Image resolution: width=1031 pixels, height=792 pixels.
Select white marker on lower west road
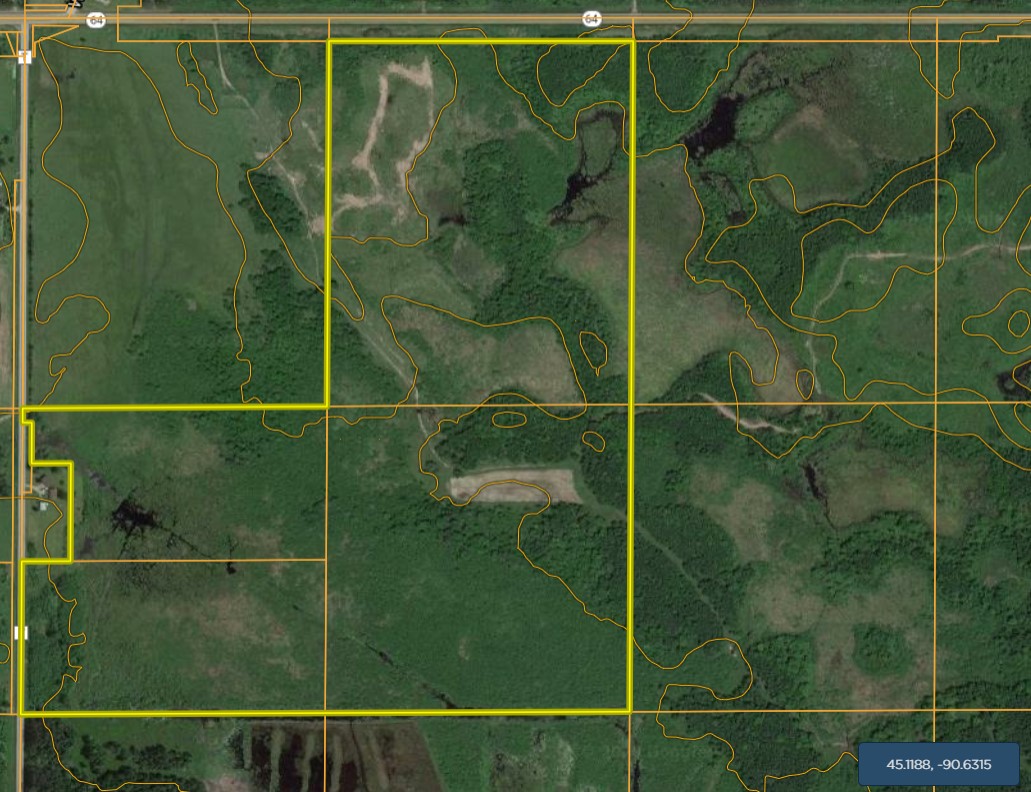point(21,632)
